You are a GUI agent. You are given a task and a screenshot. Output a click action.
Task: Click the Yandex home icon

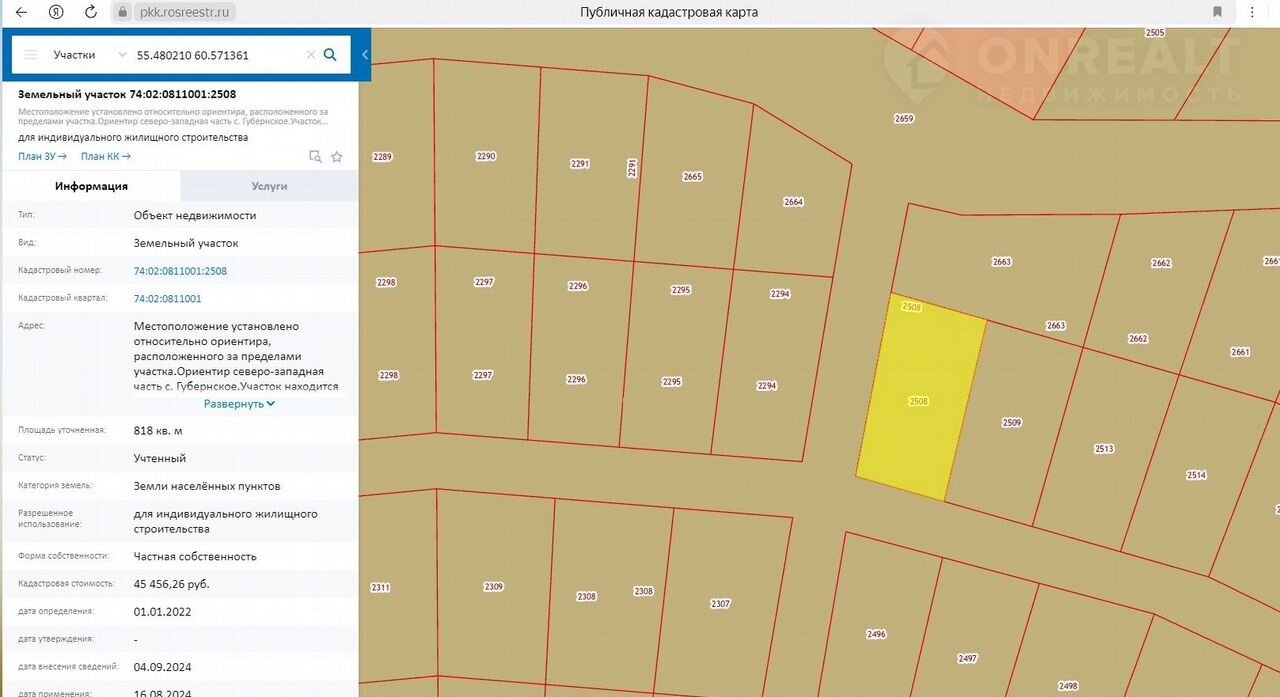57,12
